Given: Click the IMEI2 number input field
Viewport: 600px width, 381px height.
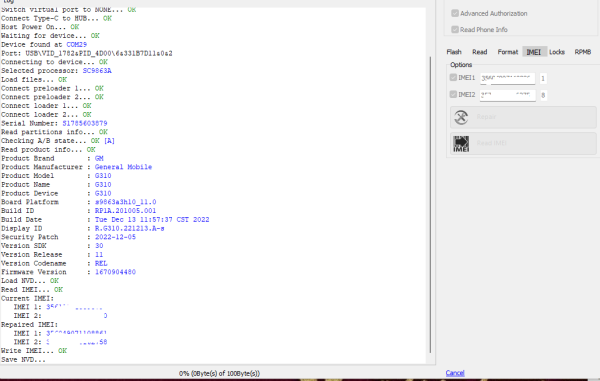Looking at the screenshot, I should pyautogui.click(x=507, y=95).
